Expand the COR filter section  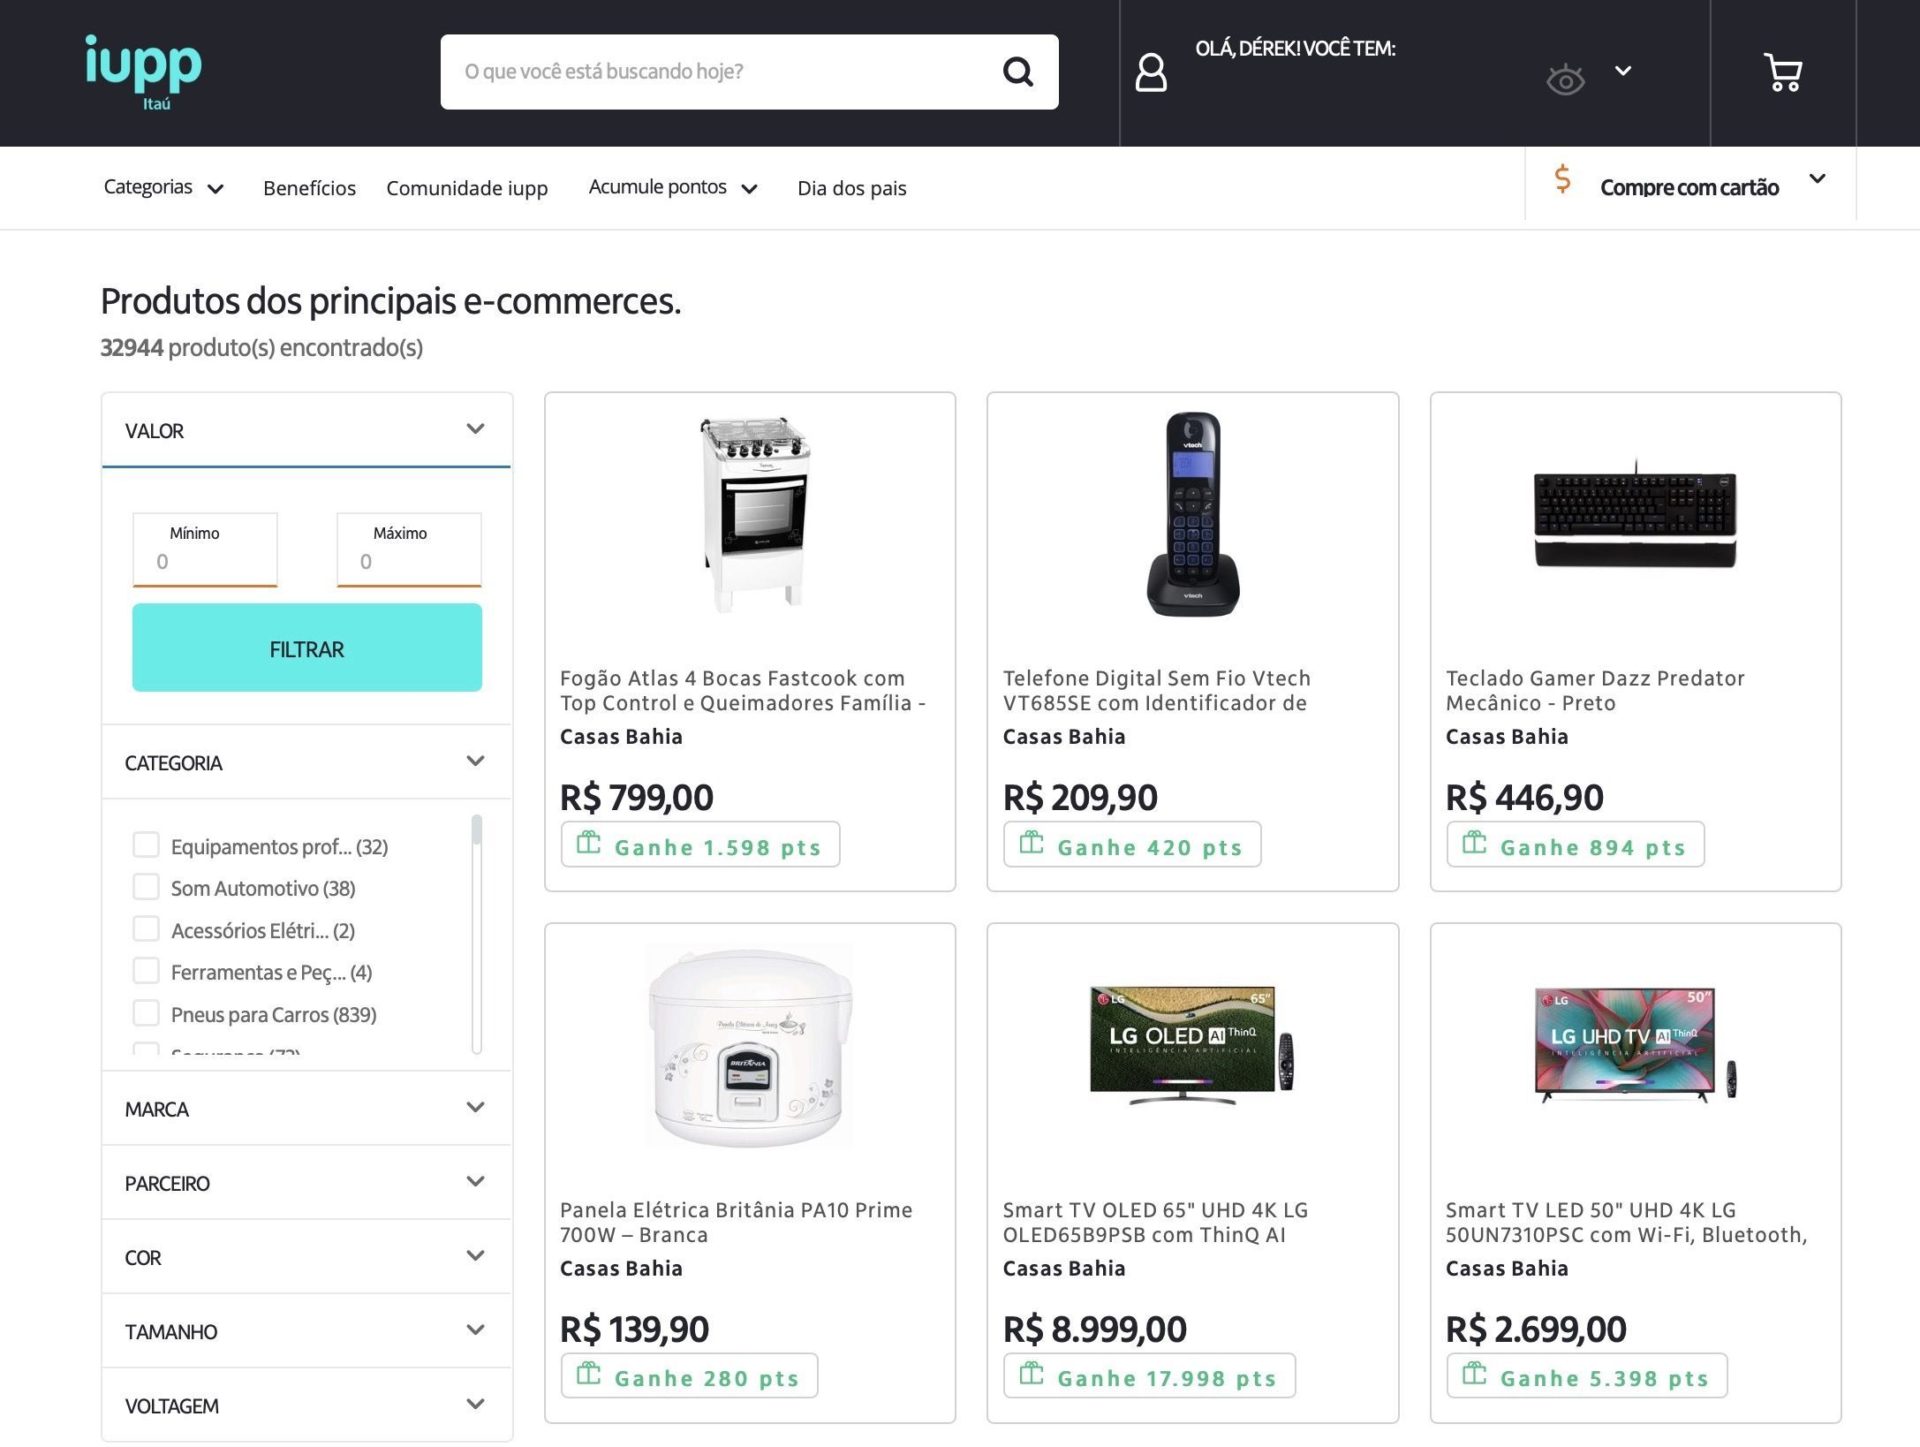[x=306, y=1256]
